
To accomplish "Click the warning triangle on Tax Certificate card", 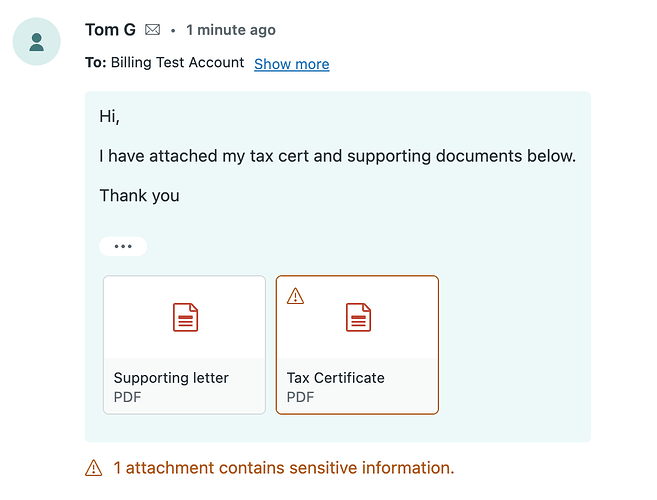I will pos(295,296).
